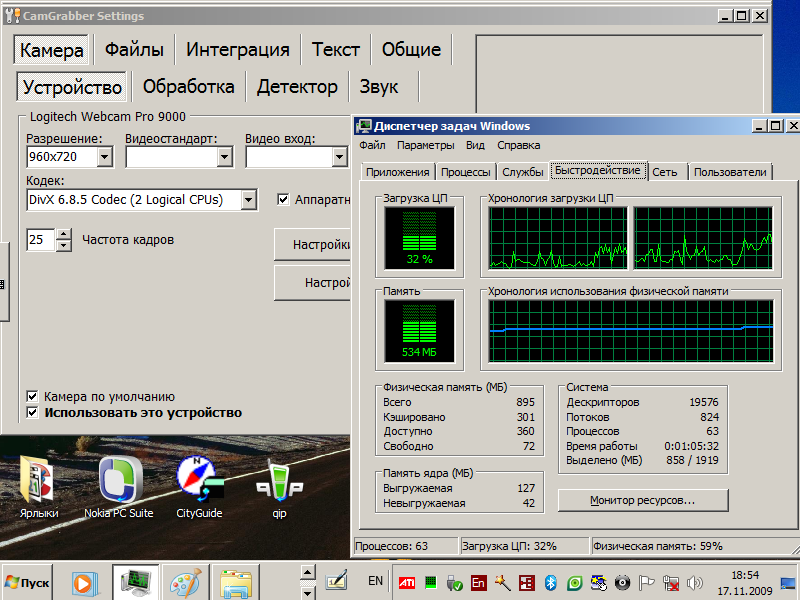Expand the Видеостандарт combo box
Viewport: 800px width, 600px height.
[x=224, y=158]
